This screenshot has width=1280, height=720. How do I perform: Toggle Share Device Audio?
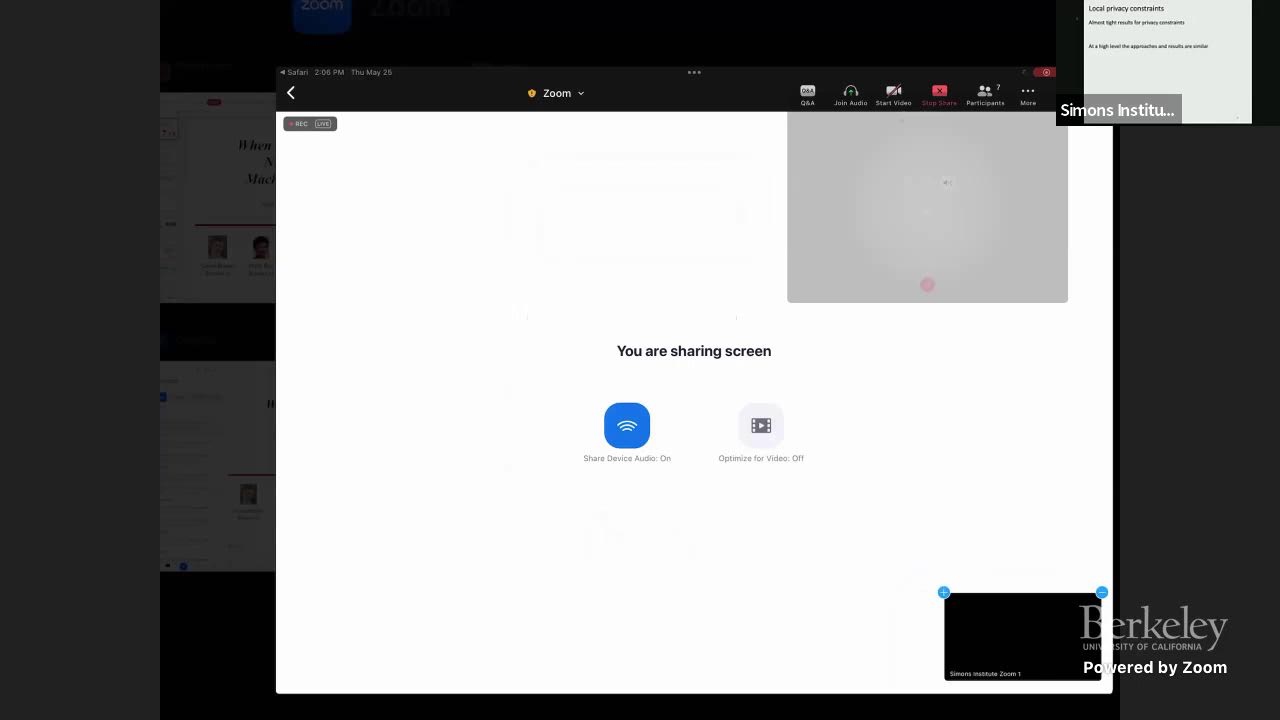627,426
